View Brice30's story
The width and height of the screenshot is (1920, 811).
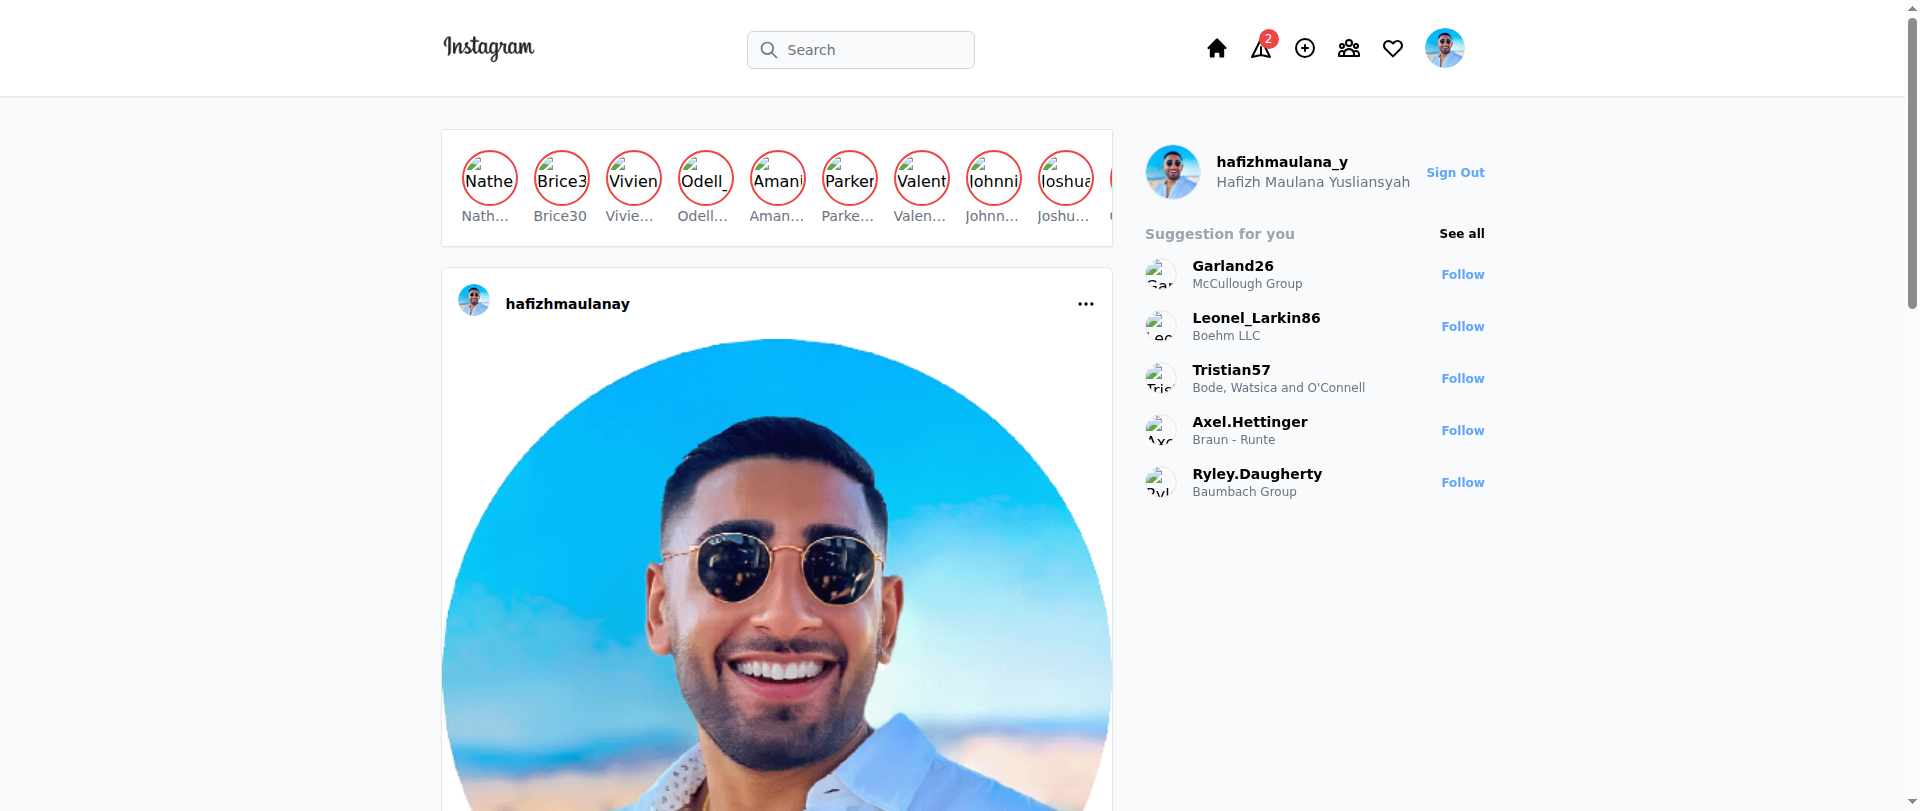561,179
